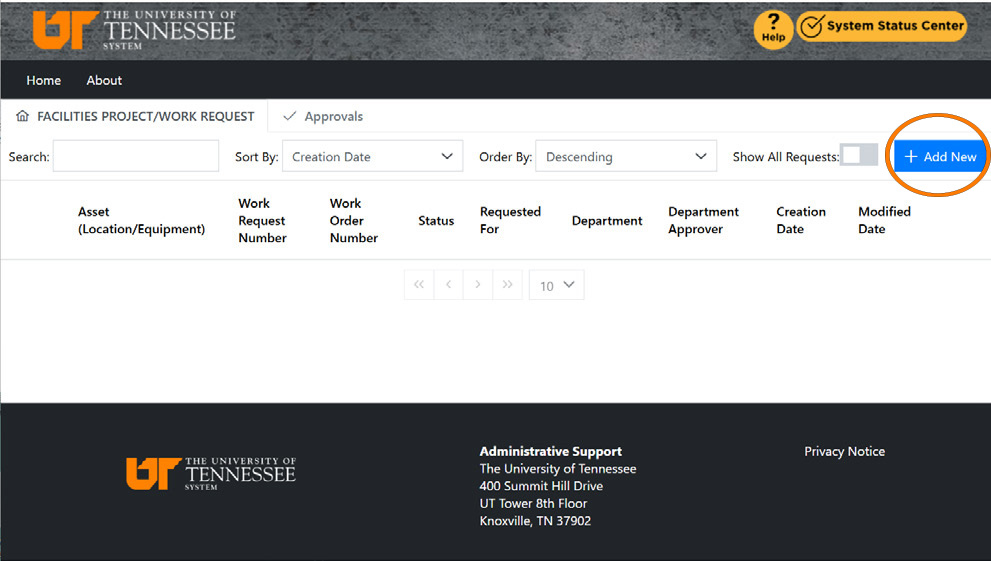Go to last page with double-right arrow
The height and width of the screenshot is (561, 991).
[x=507, y=285]
